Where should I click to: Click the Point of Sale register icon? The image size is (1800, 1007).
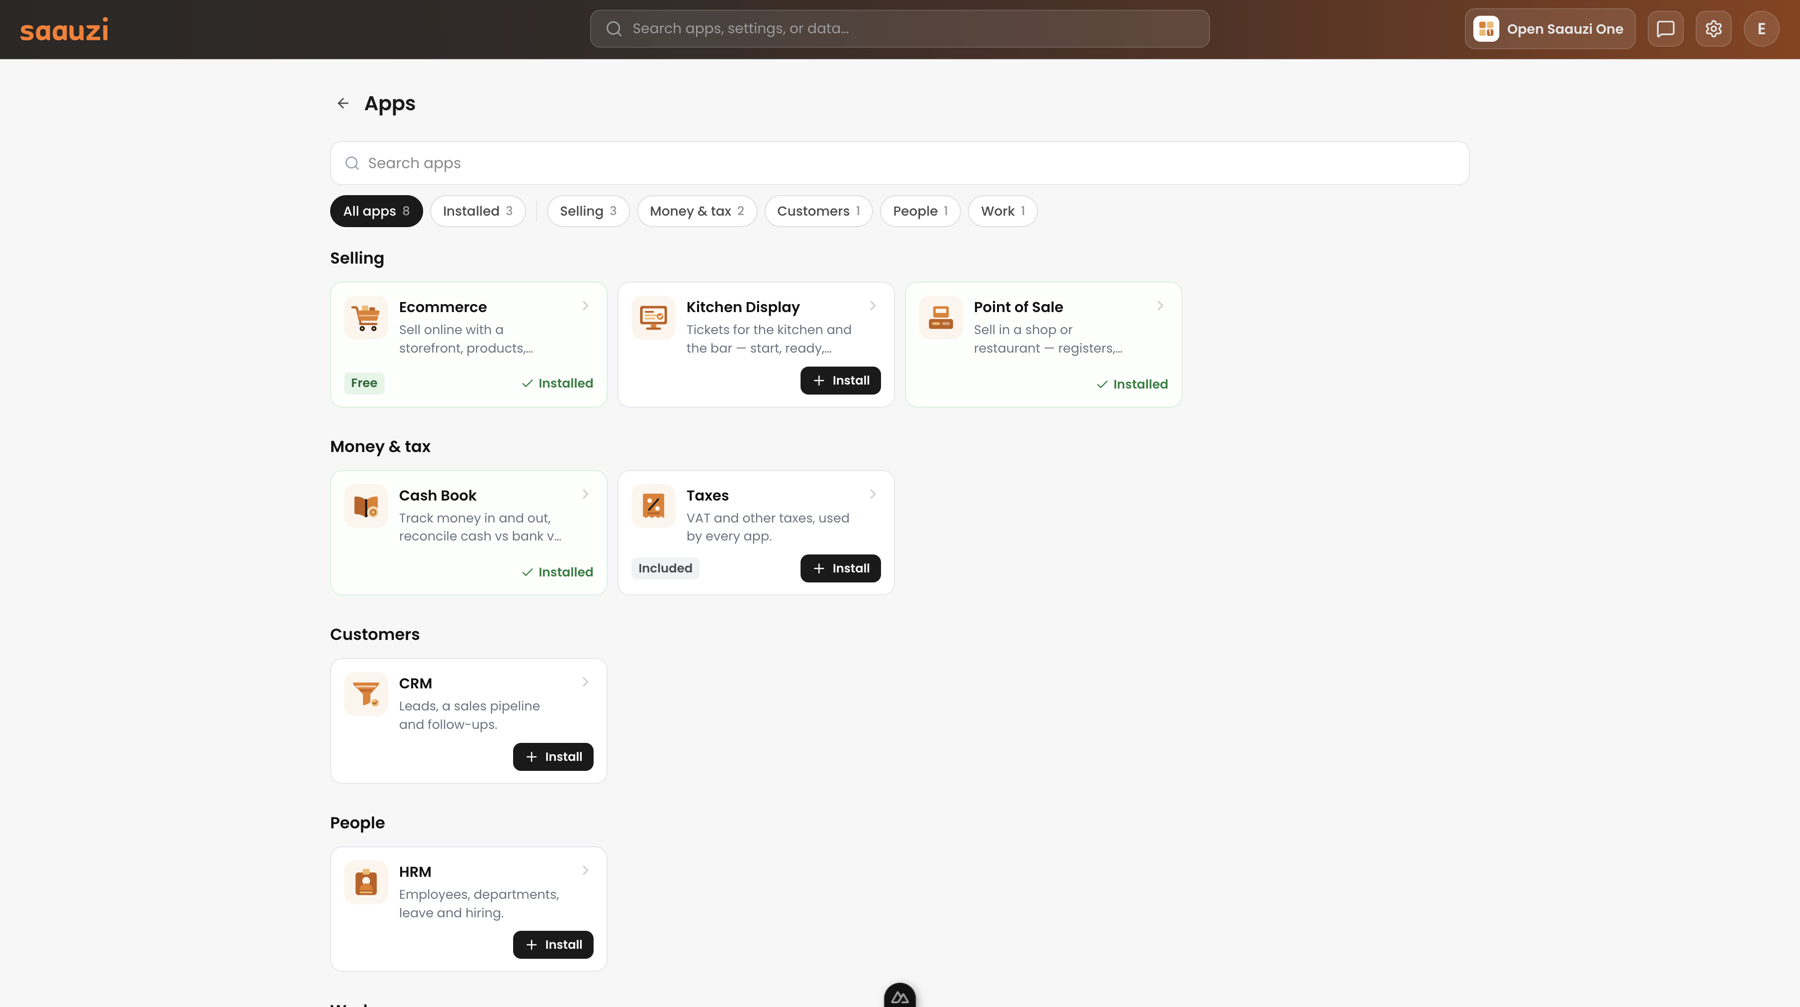(941, 318)
